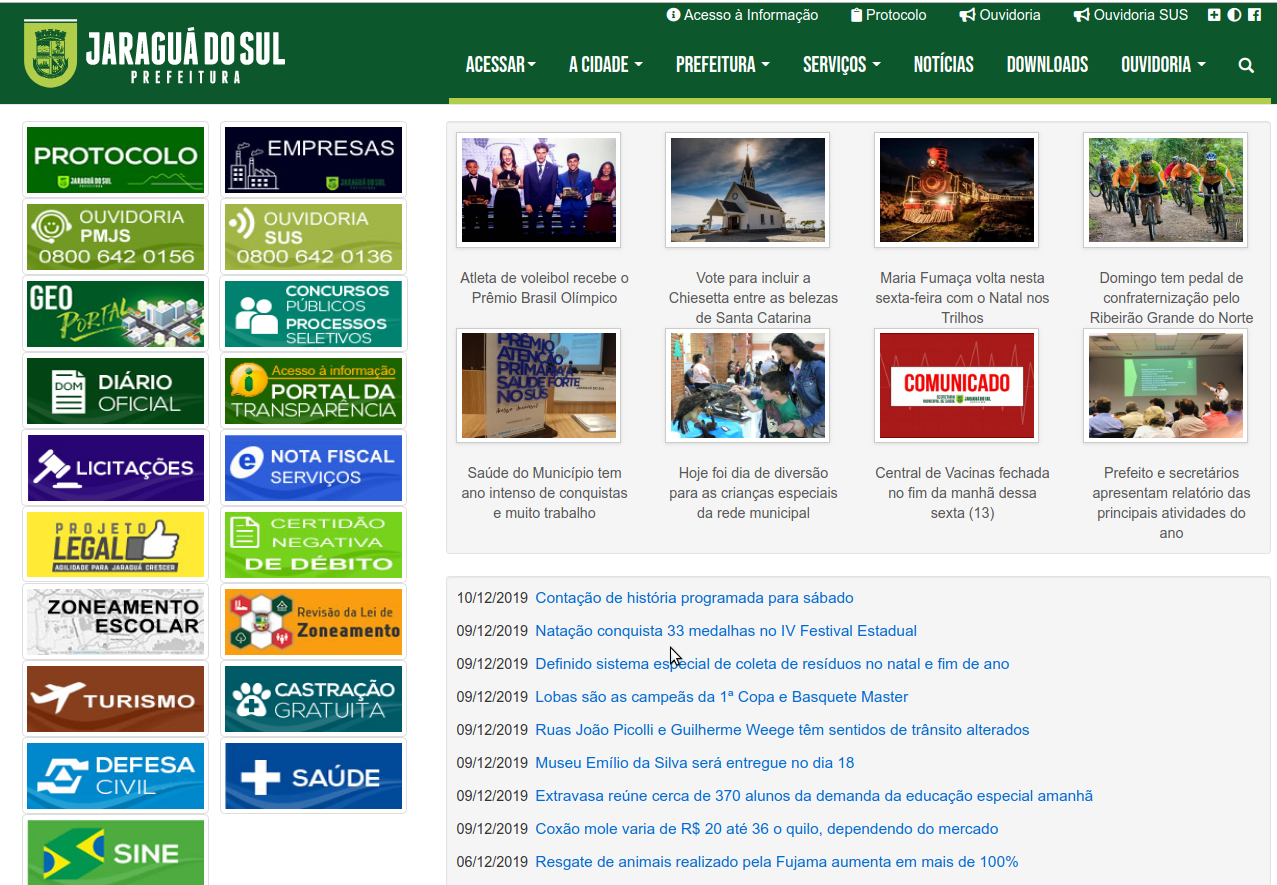
Task: Expand the A CIDADE dropdown menu
Action: pyautogui.click(x=606, y=65)
